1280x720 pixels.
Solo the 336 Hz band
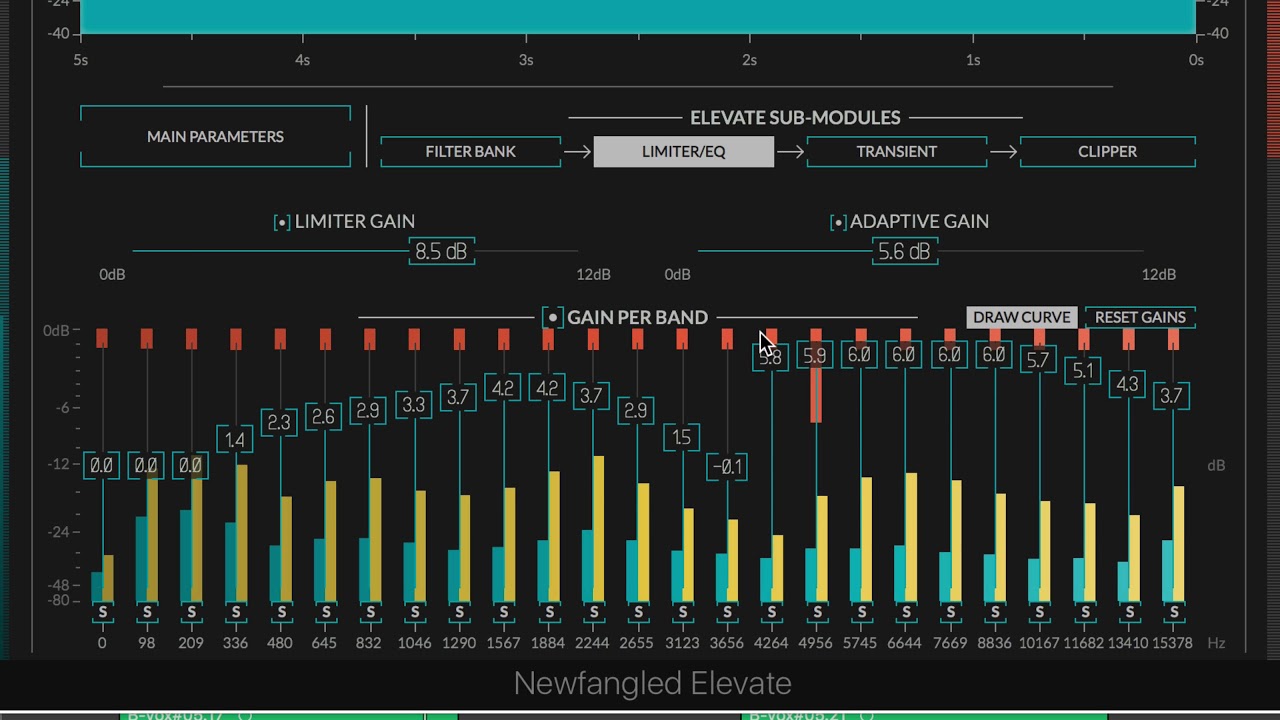coord(236,612)
